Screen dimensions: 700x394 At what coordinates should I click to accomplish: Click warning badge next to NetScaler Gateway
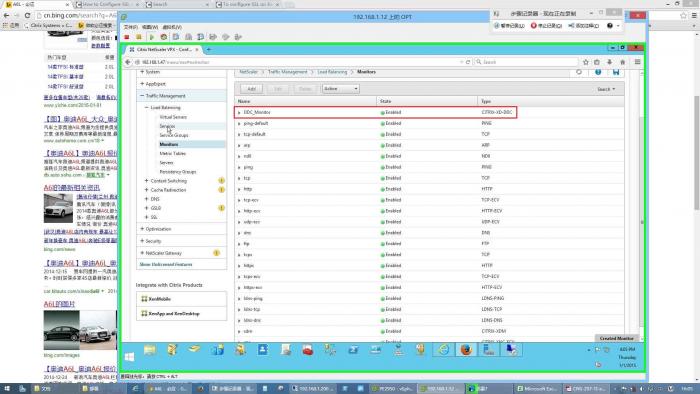pyautogui.click(x=217, y=253)
